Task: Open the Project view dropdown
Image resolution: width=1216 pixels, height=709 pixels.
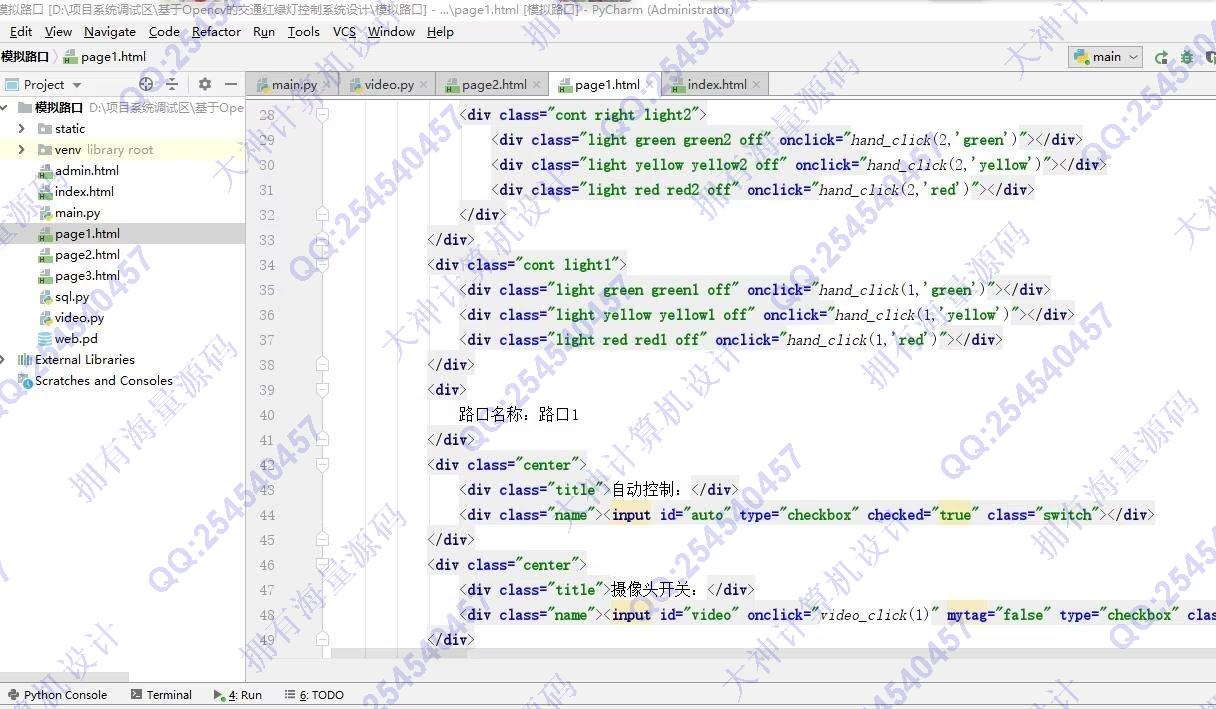Action: coord(44,85)
